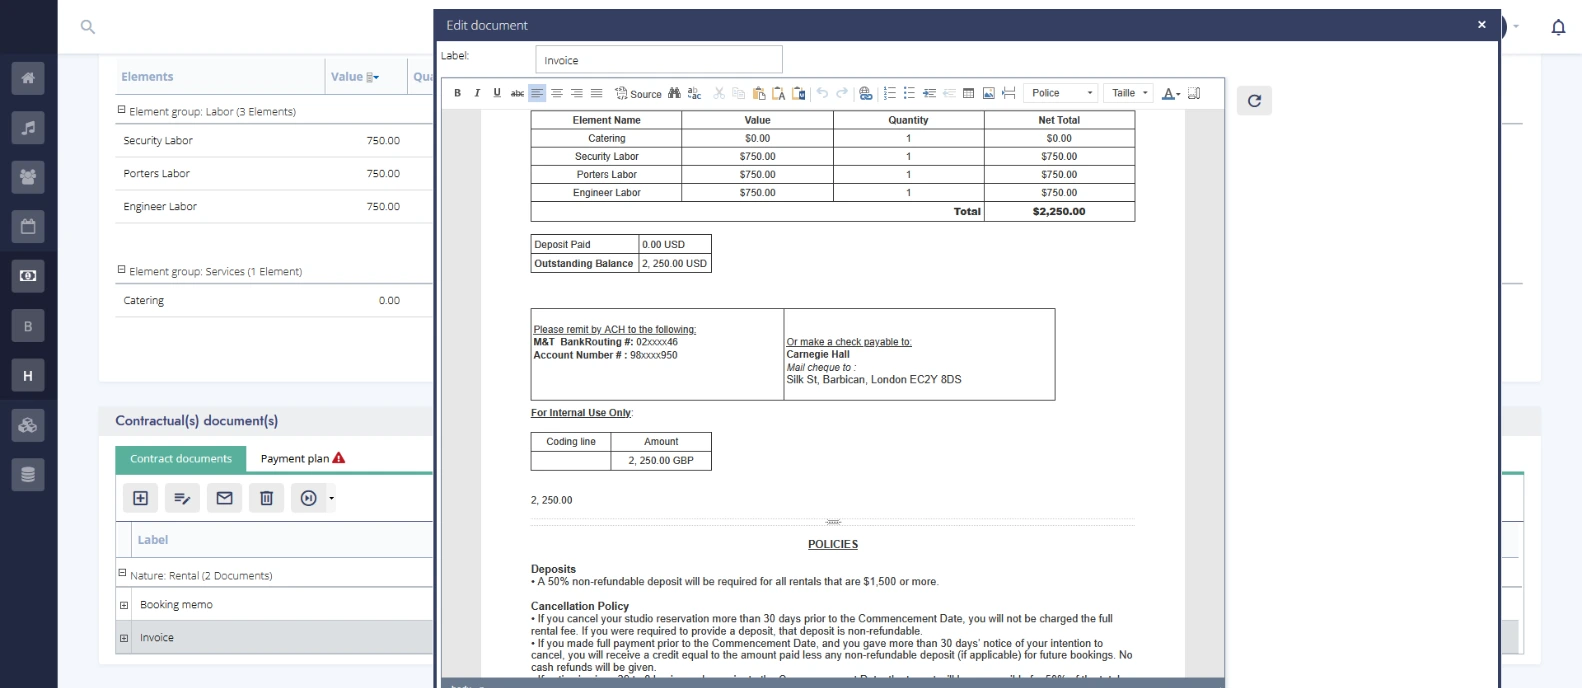The height and width of the screenshot is (688, 1582).
Task: Toggle bold formatting in the editor toolbar
Action: pyautogui.click(x=457, y=93)
